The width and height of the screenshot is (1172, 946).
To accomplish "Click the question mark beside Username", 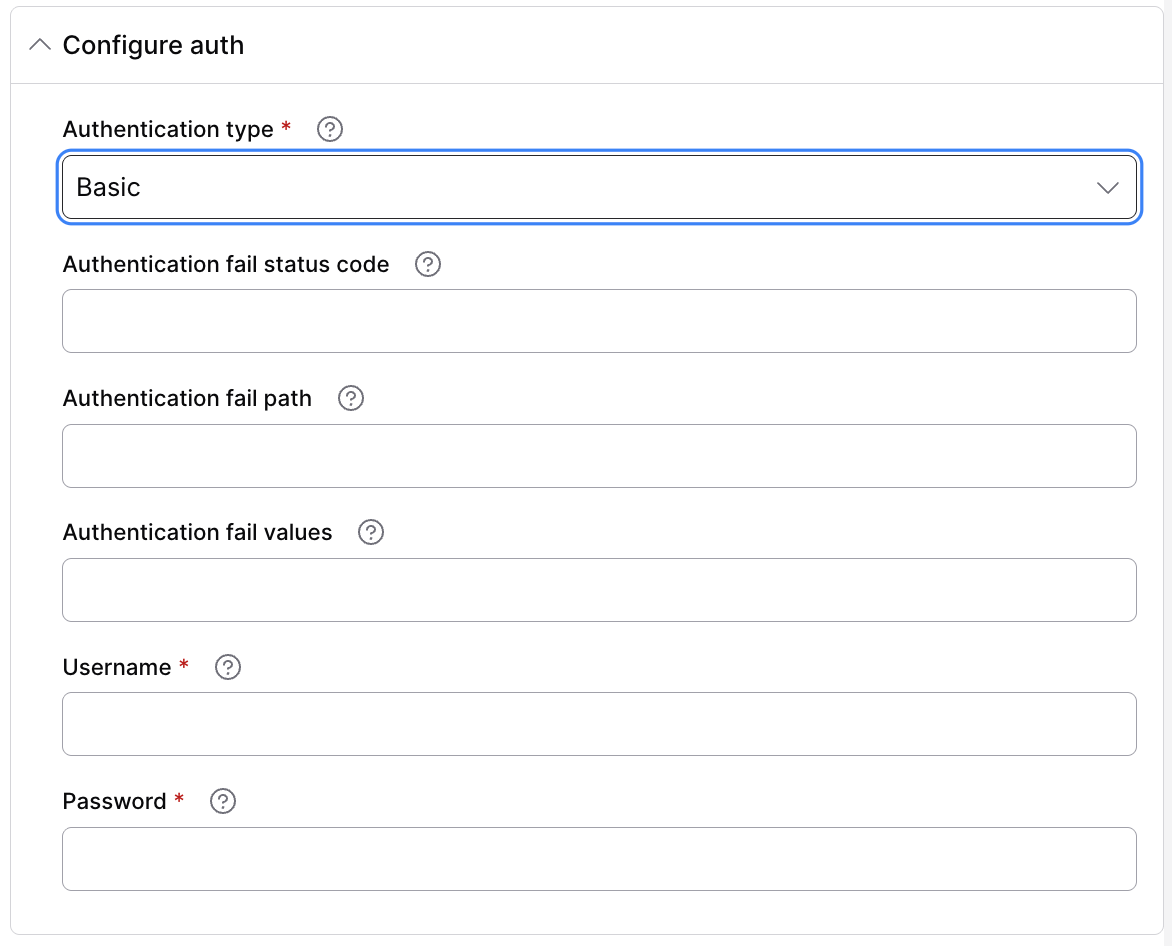I will click(x=228, y=667).
